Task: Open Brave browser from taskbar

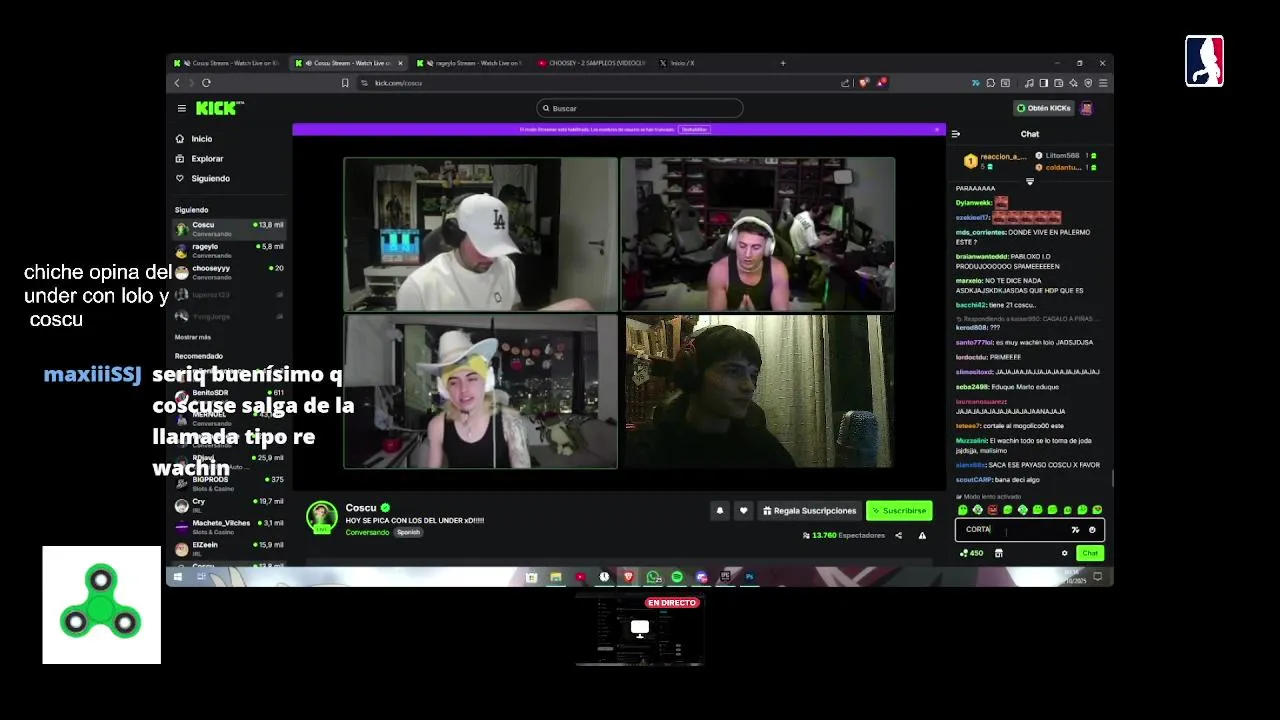Action: coord(629,577)
